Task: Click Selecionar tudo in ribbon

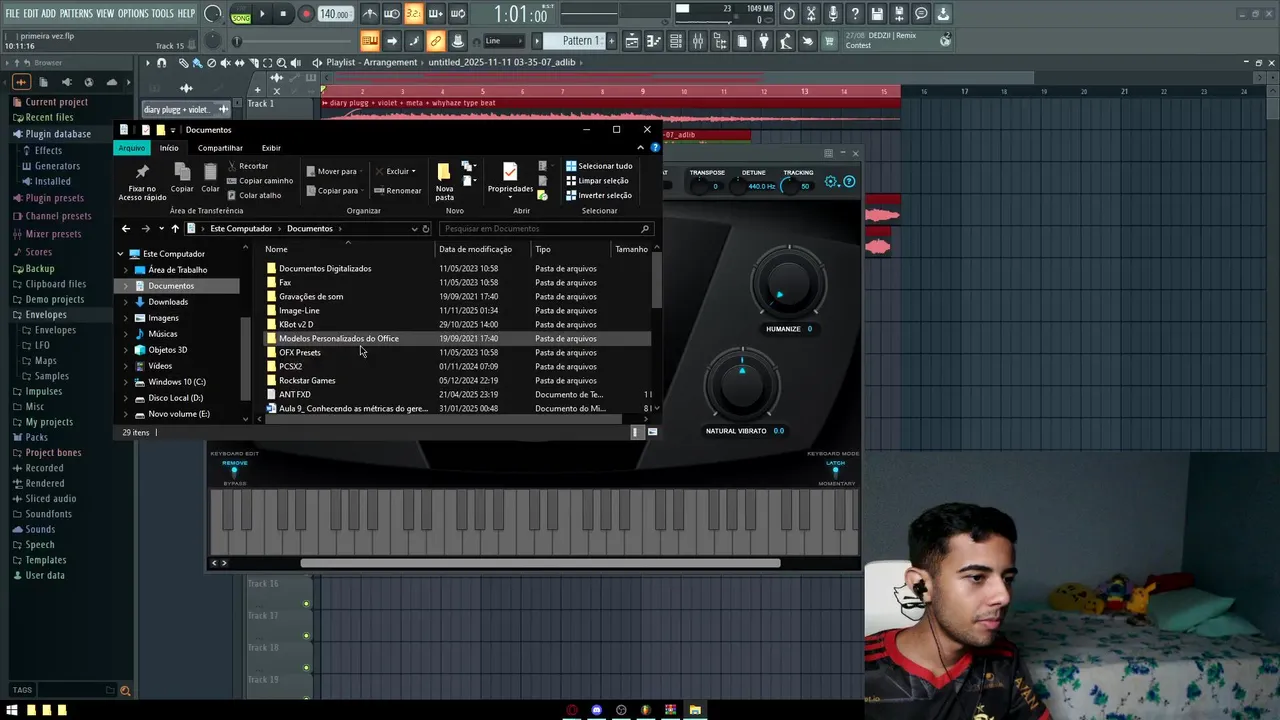Action: click(x=599, y=166)
